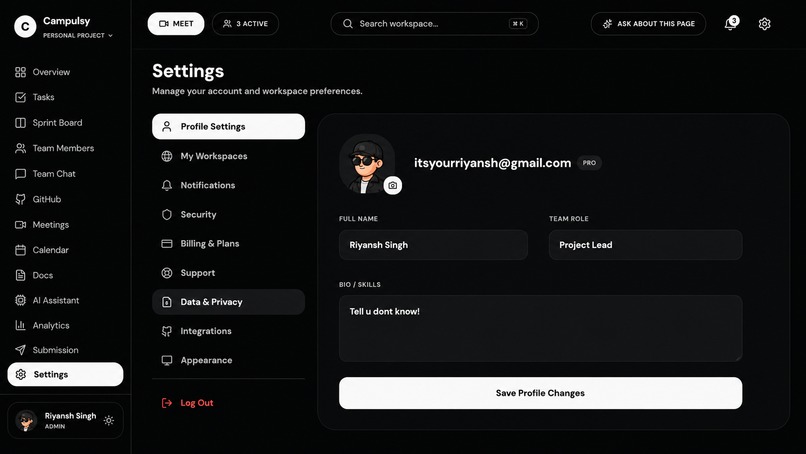Open Team Members page
806x454 pixels.
(65, 148)
